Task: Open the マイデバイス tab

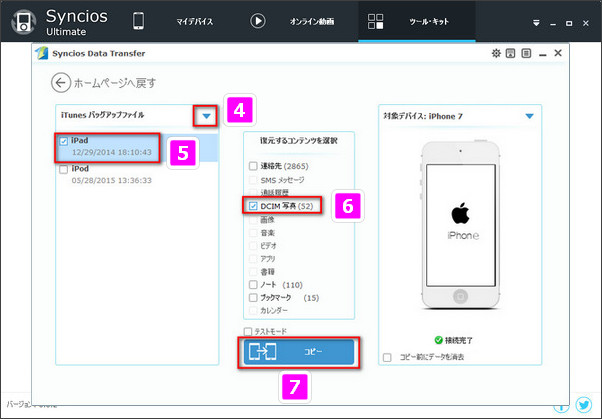Action: [x=195, y=22]
